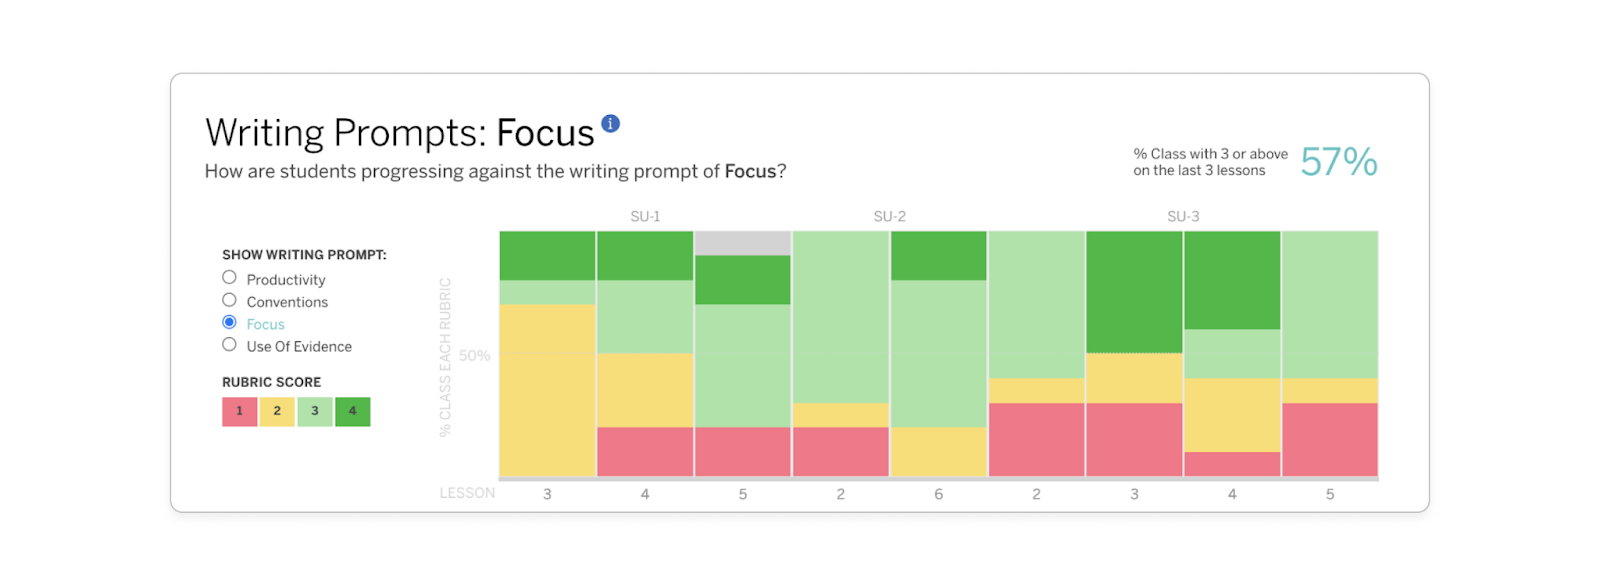1600x584 pixels.
Task: Click the Lesson 6 label under SU-2
Action: pos(939,492)
